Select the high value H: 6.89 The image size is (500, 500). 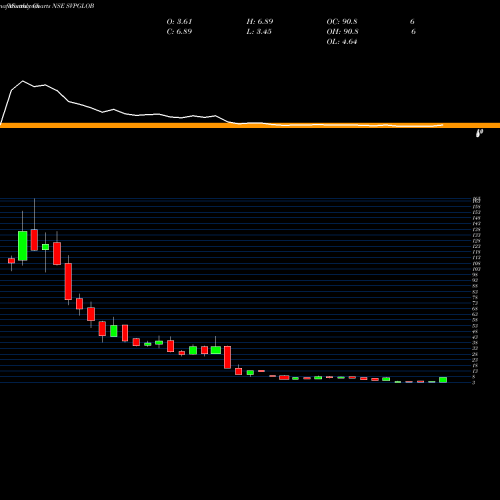click(260, 21)
